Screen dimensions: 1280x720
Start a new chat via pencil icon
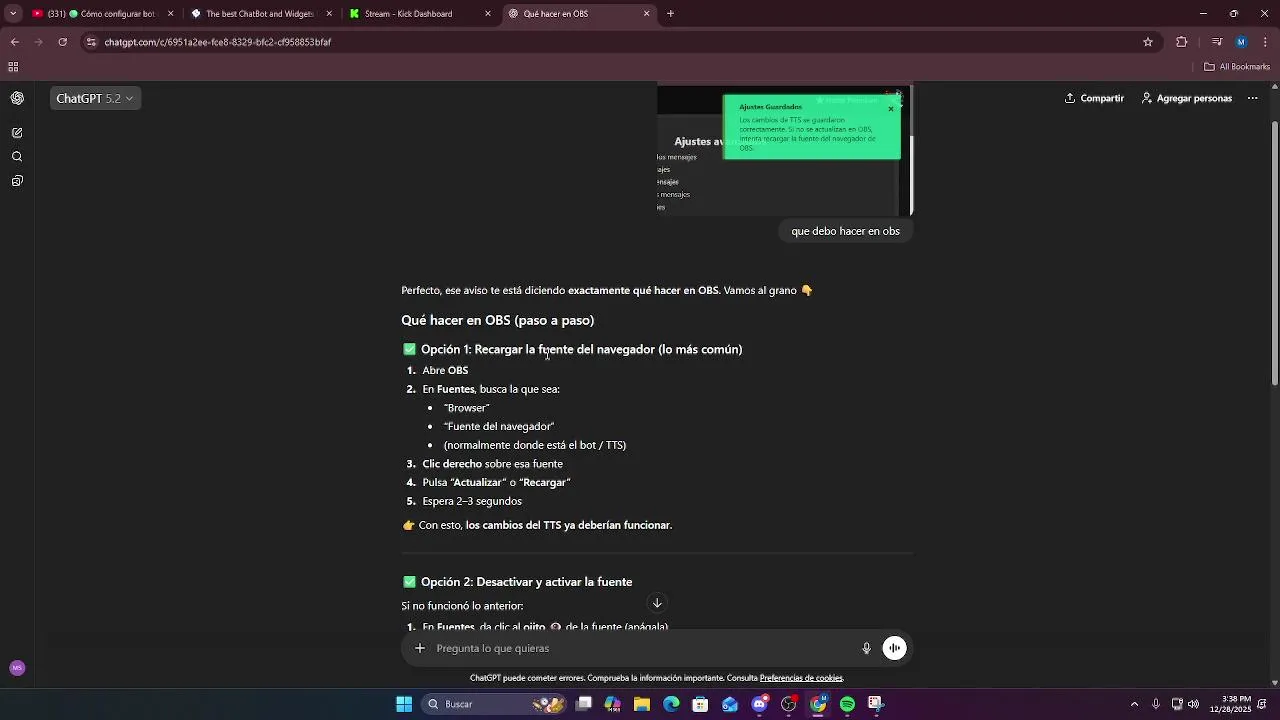coord(17,132)
